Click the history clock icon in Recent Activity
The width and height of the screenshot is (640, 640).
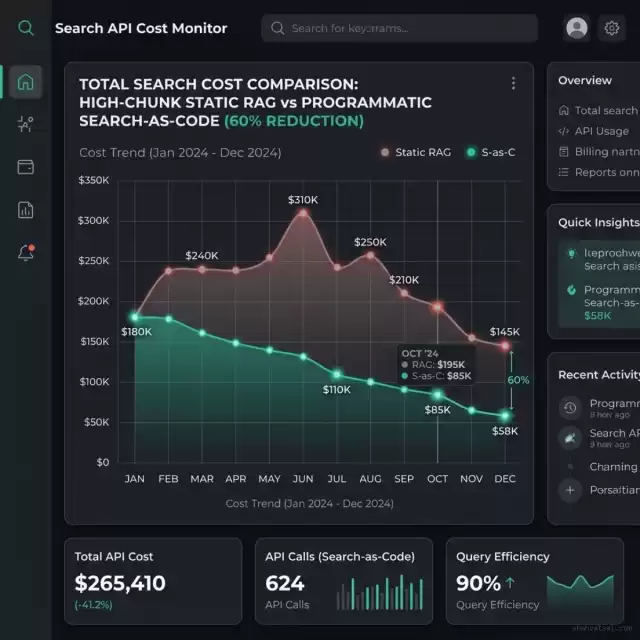click(x=570, y=407)
